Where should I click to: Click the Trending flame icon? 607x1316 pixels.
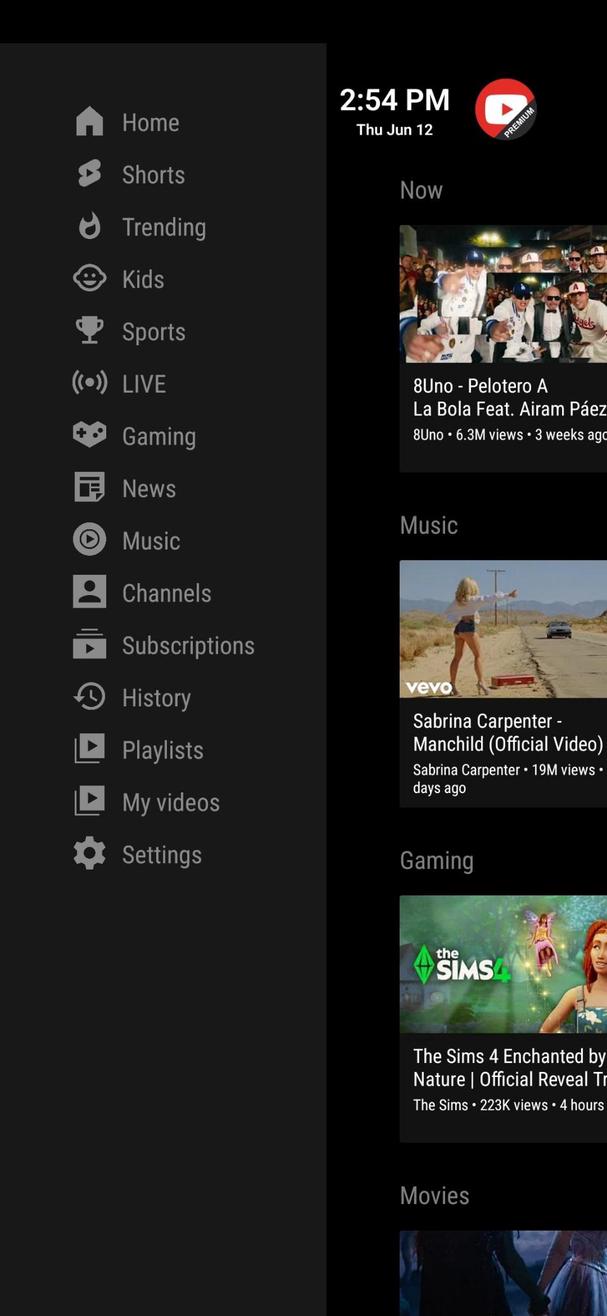89,227
